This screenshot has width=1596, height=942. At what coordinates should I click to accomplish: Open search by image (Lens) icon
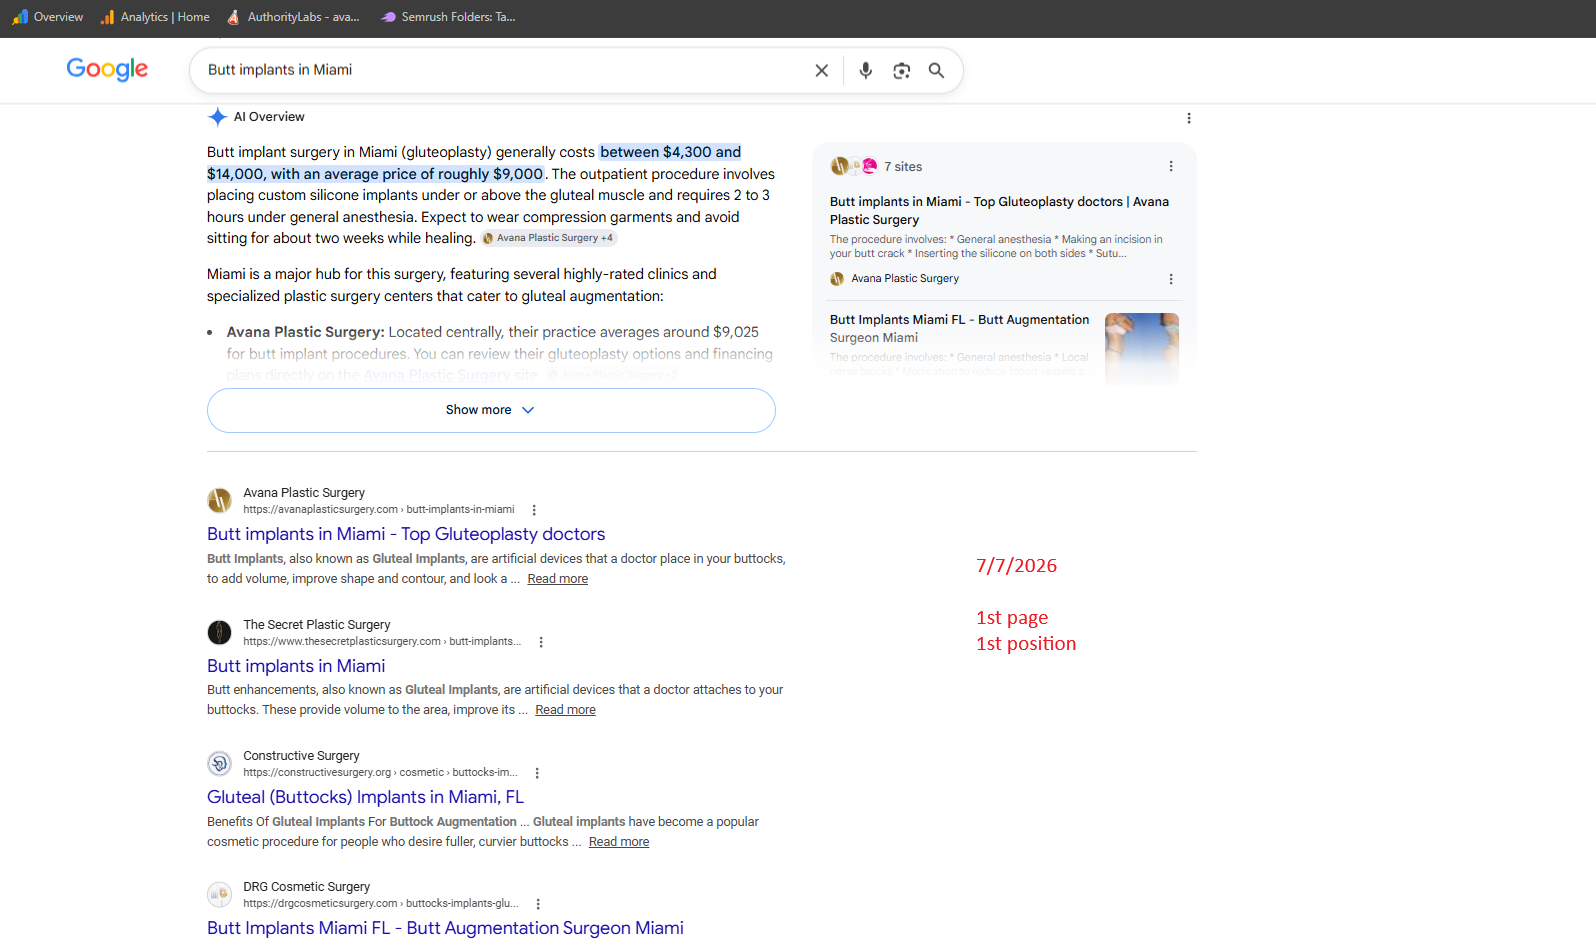[902, 70]
